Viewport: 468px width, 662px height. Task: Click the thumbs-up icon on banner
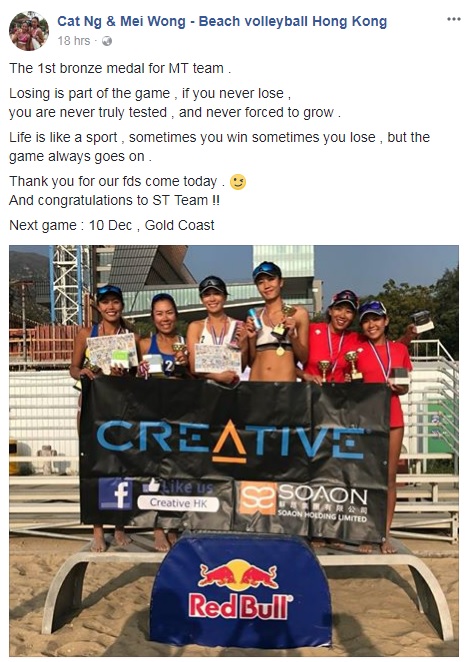[x=152, y=486]
